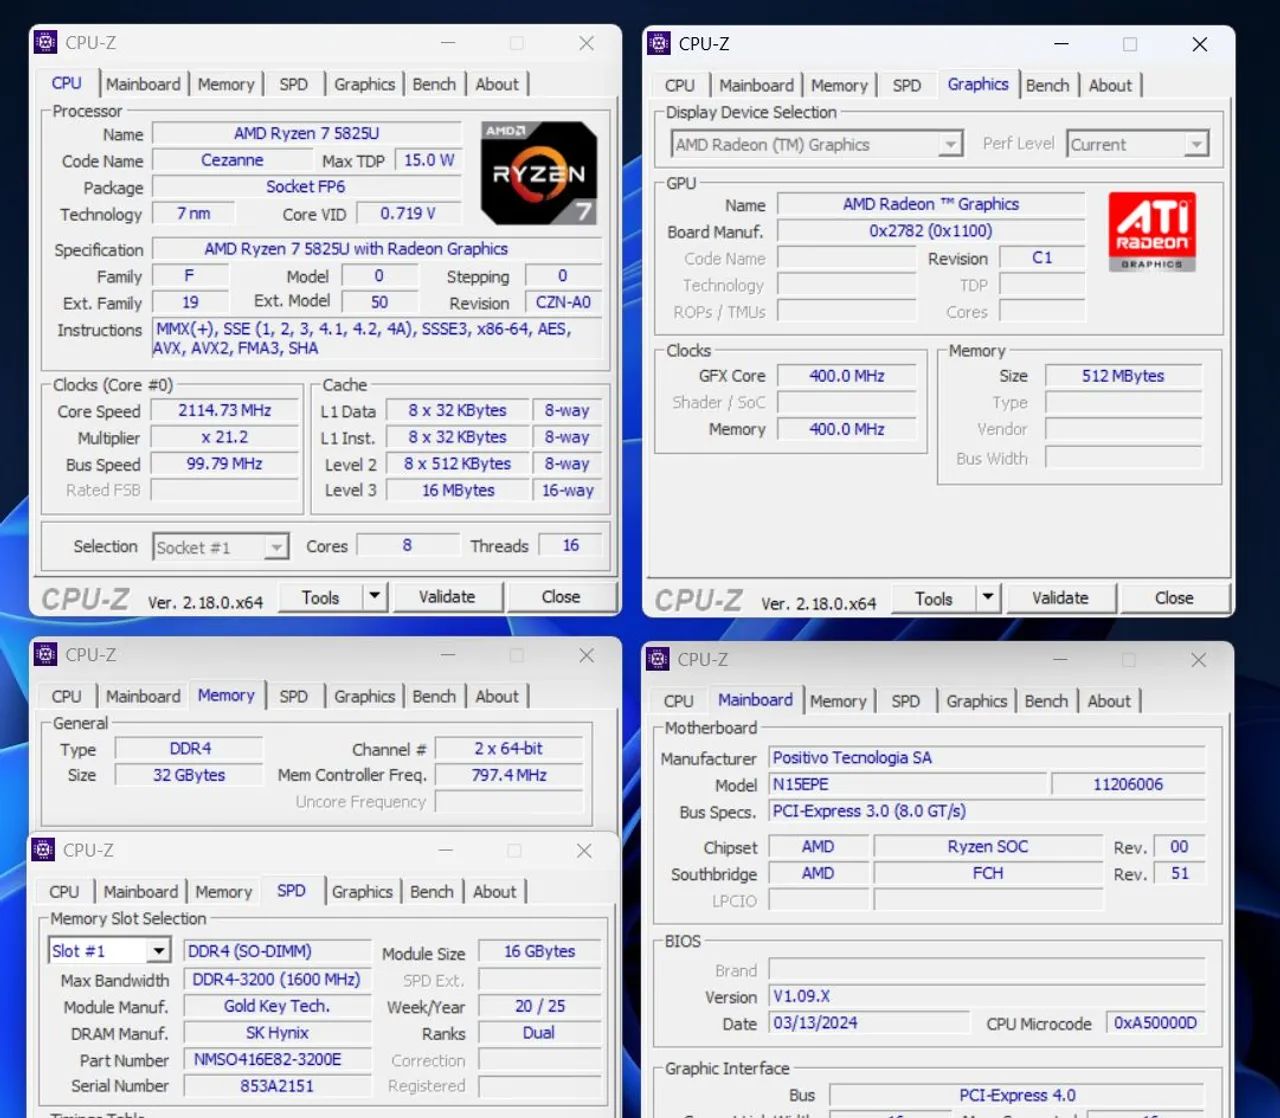1280x1118 pixels.
Task: Open the About tab in the Mainboard window
Action: pos(1110,700)
